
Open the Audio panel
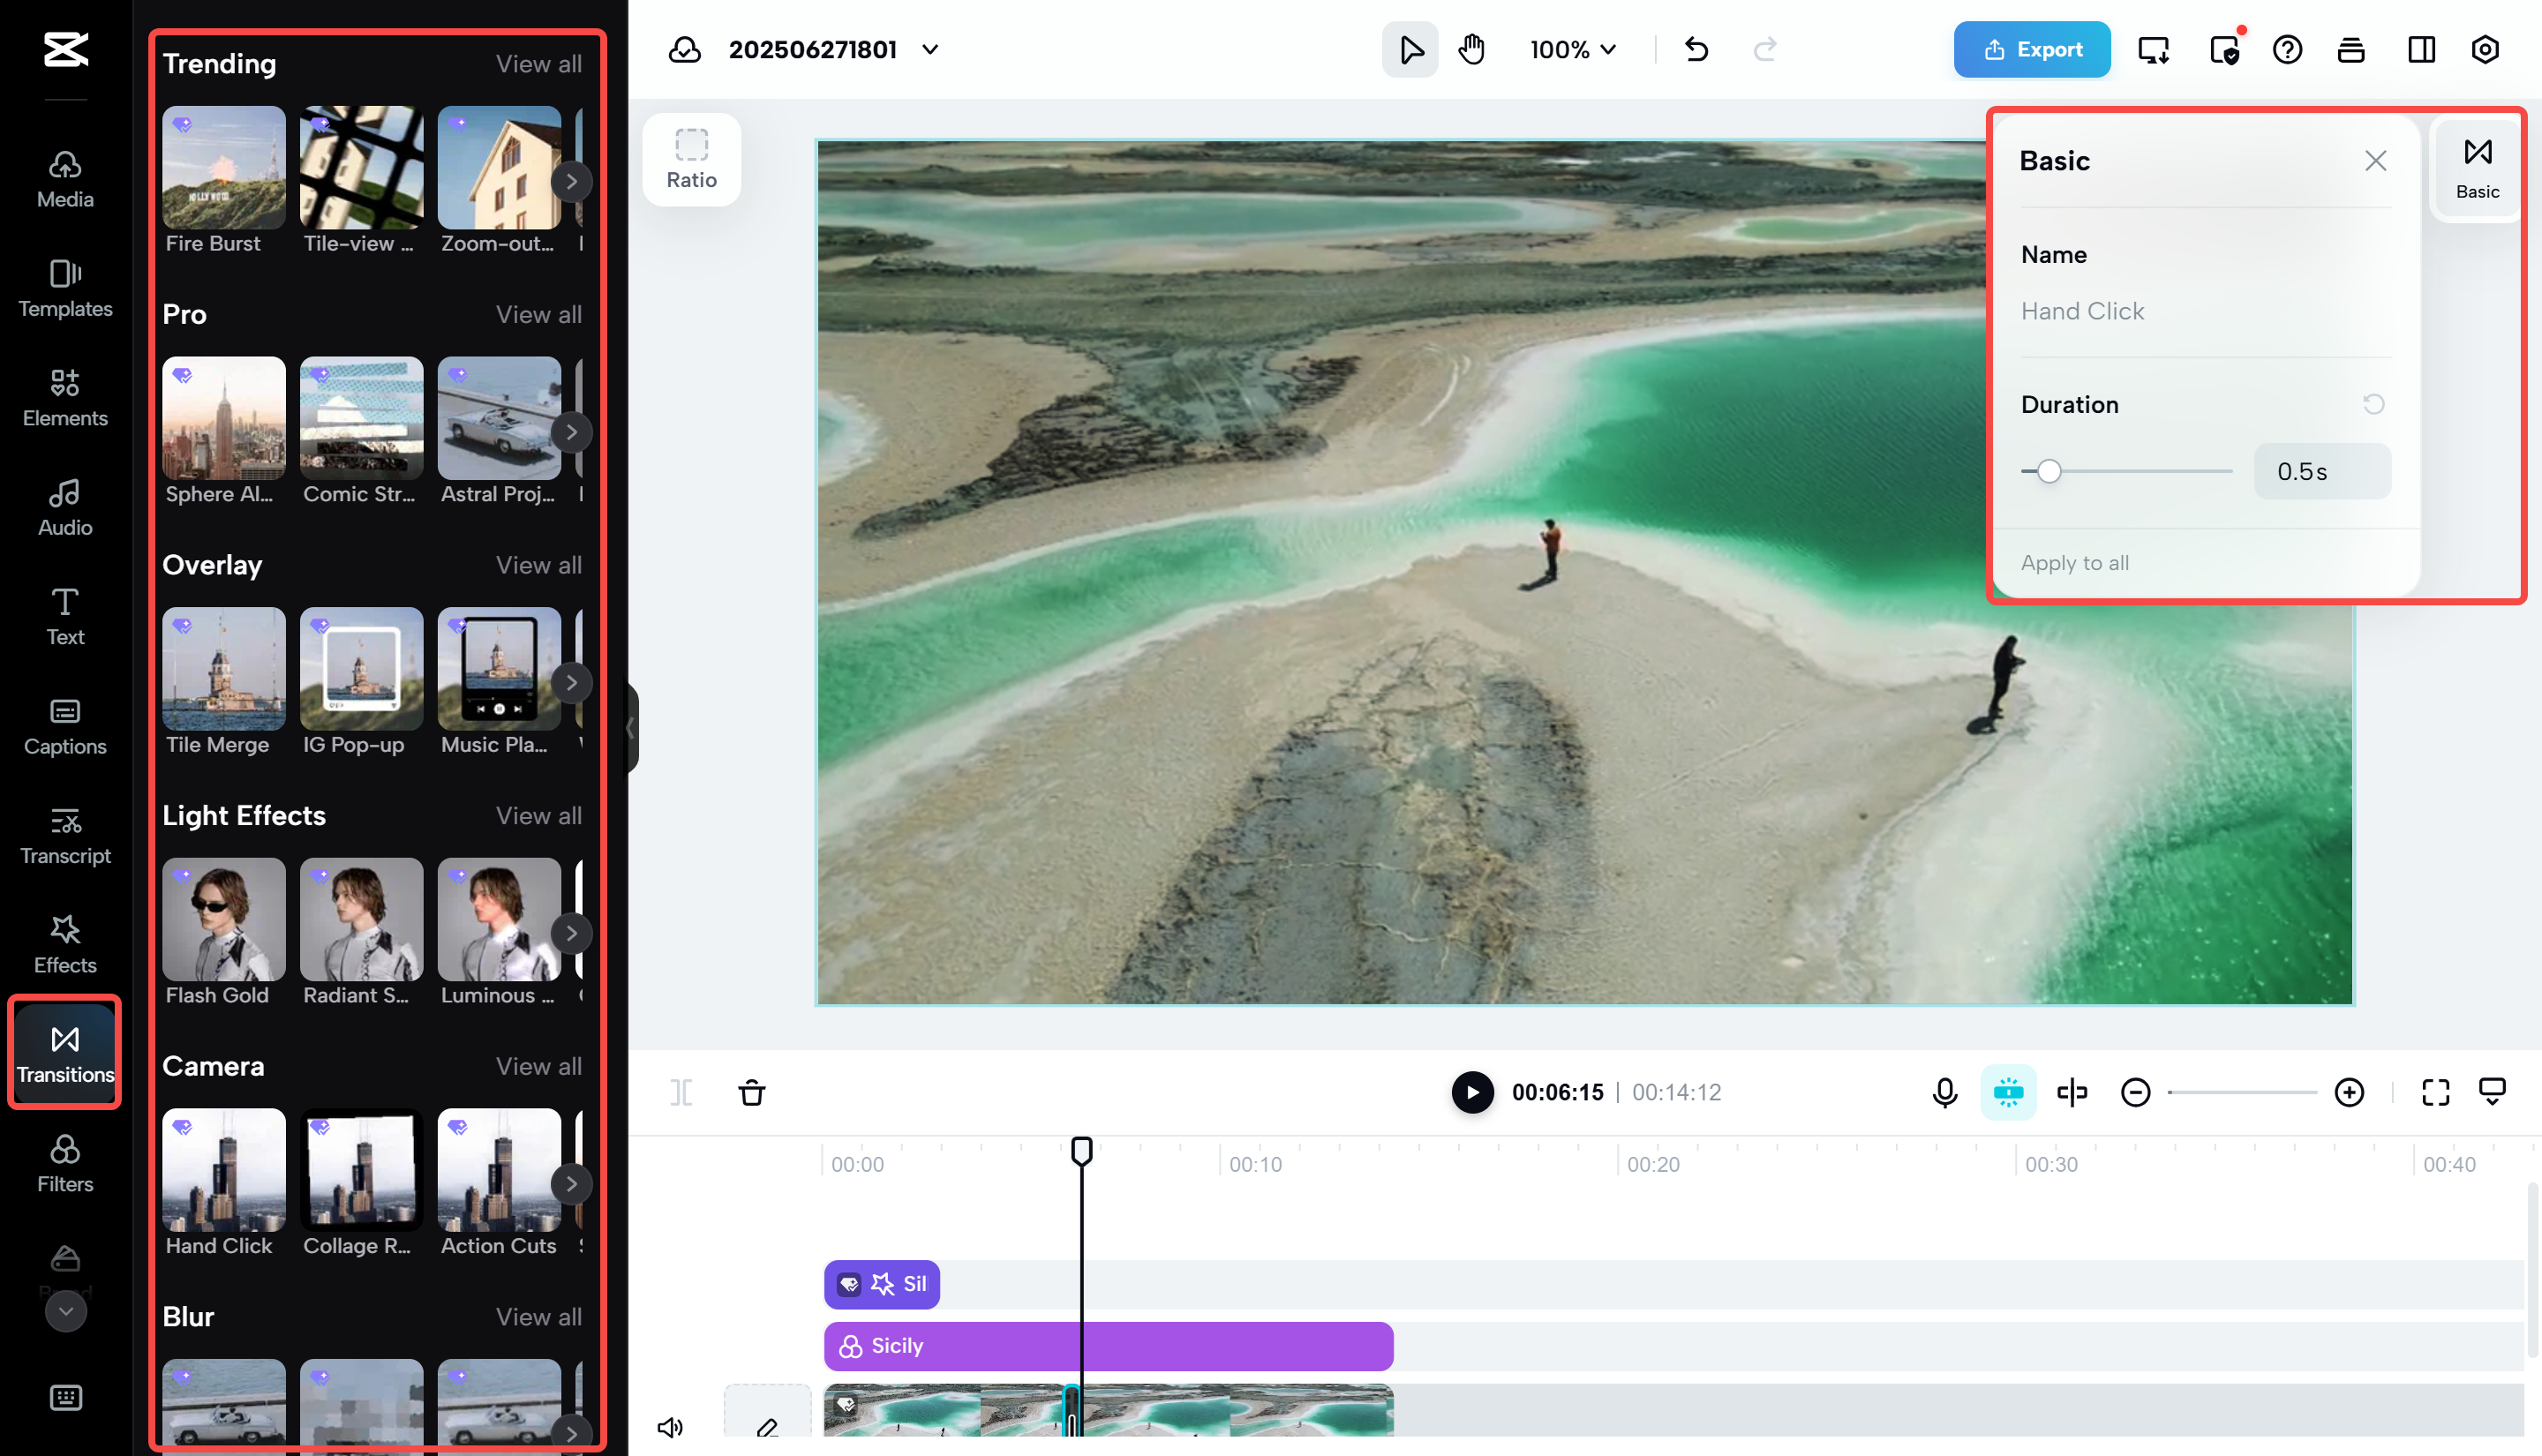tap(64, 507)
